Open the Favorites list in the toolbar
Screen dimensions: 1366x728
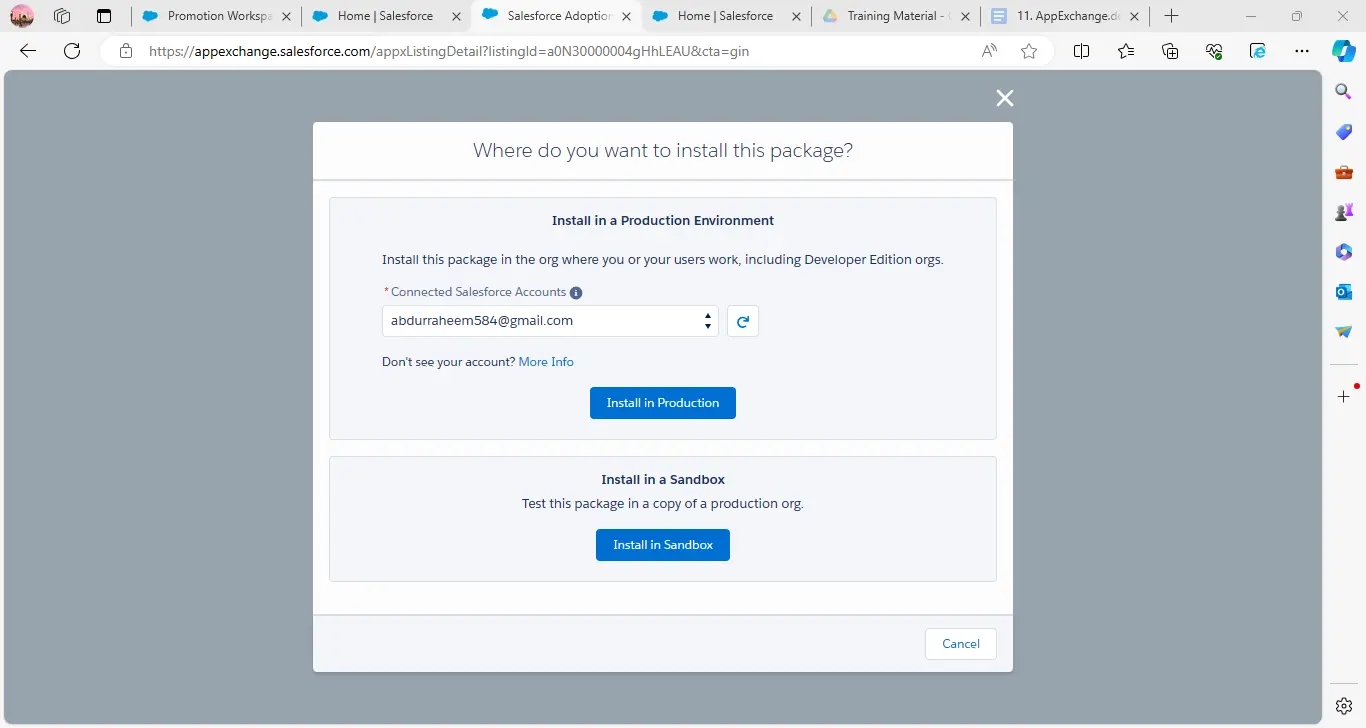(x=1126, y=52)
